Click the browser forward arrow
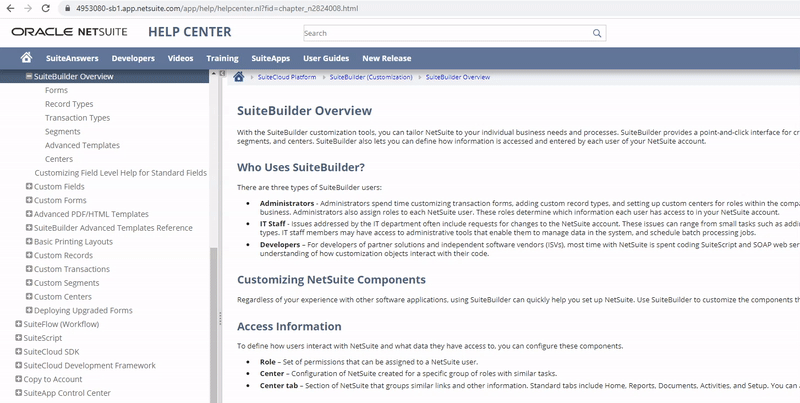The height and width of the screenshot is (403, 800). [28, 8]
